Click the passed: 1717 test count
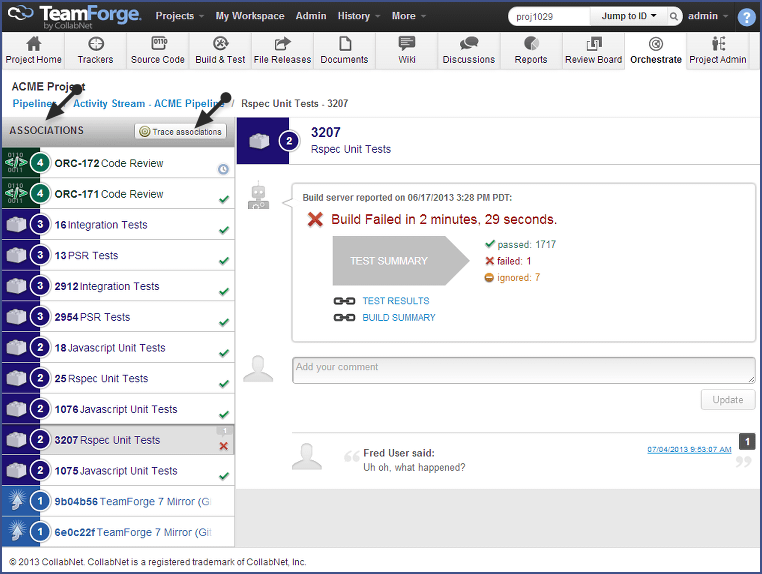Viewport: 762px width, 574px height. pyautogui.click(x=520, y=244)
